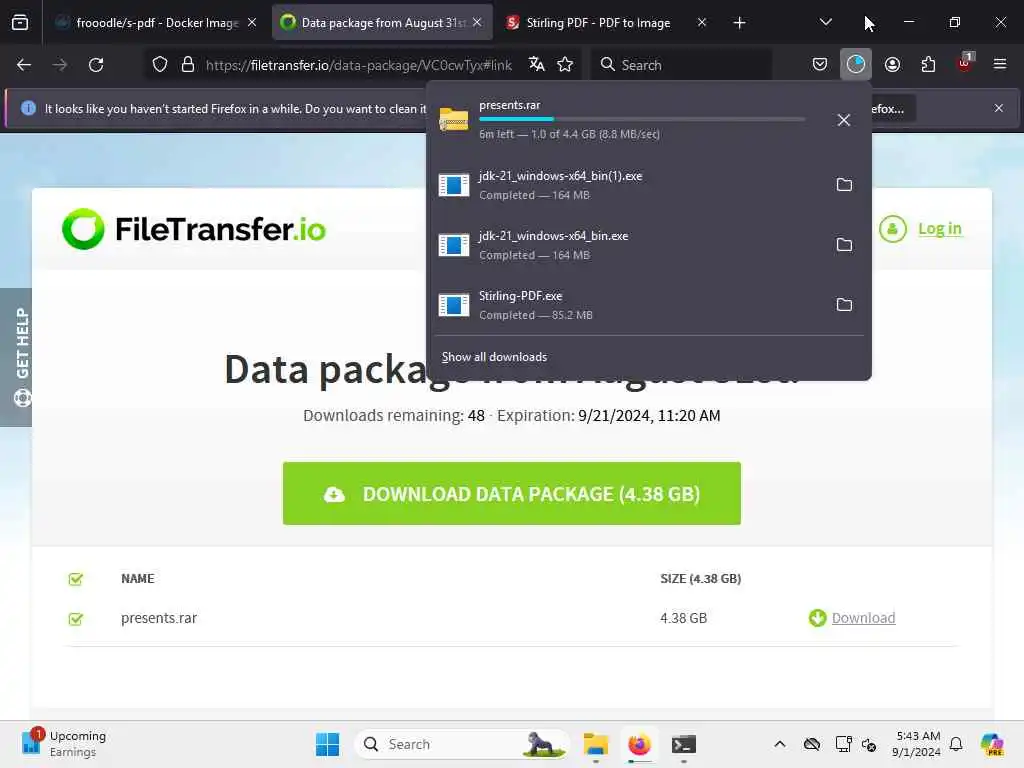The image size is (1024, 768).
Task: Click the Download link for presents.rar
Action: point(863,618)
